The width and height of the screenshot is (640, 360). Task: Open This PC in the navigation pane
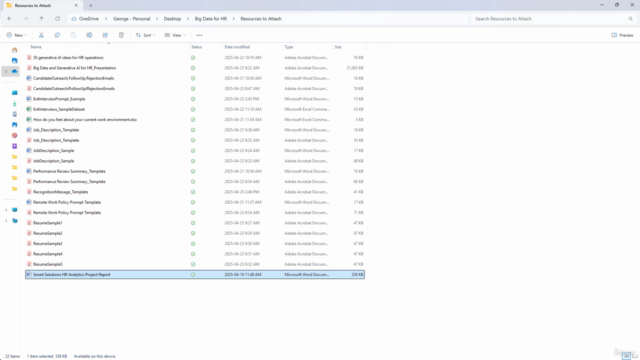(x=15, y=210)
